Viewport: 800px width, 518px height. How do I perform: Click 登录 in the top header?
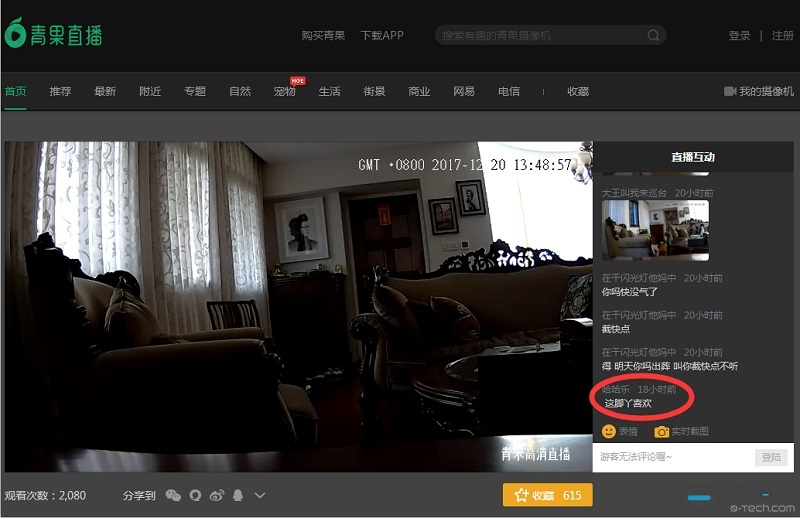739,35
